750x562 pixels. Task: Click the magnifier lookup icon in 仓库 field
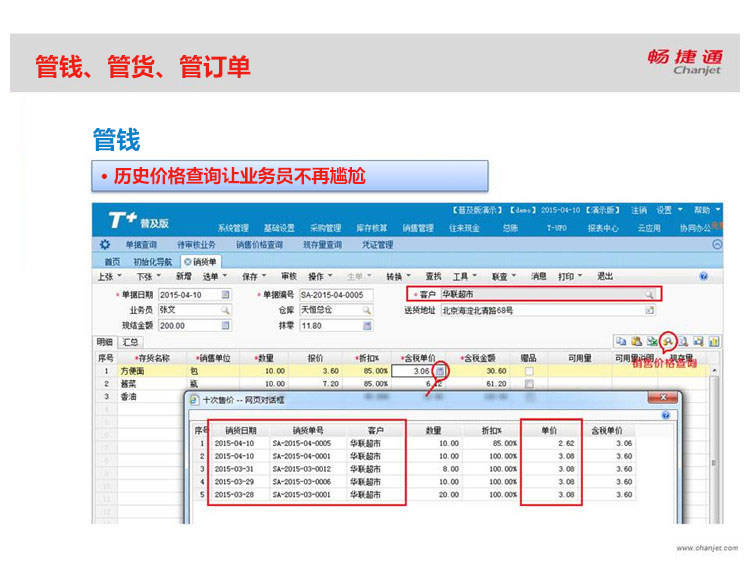click(367, 310)
